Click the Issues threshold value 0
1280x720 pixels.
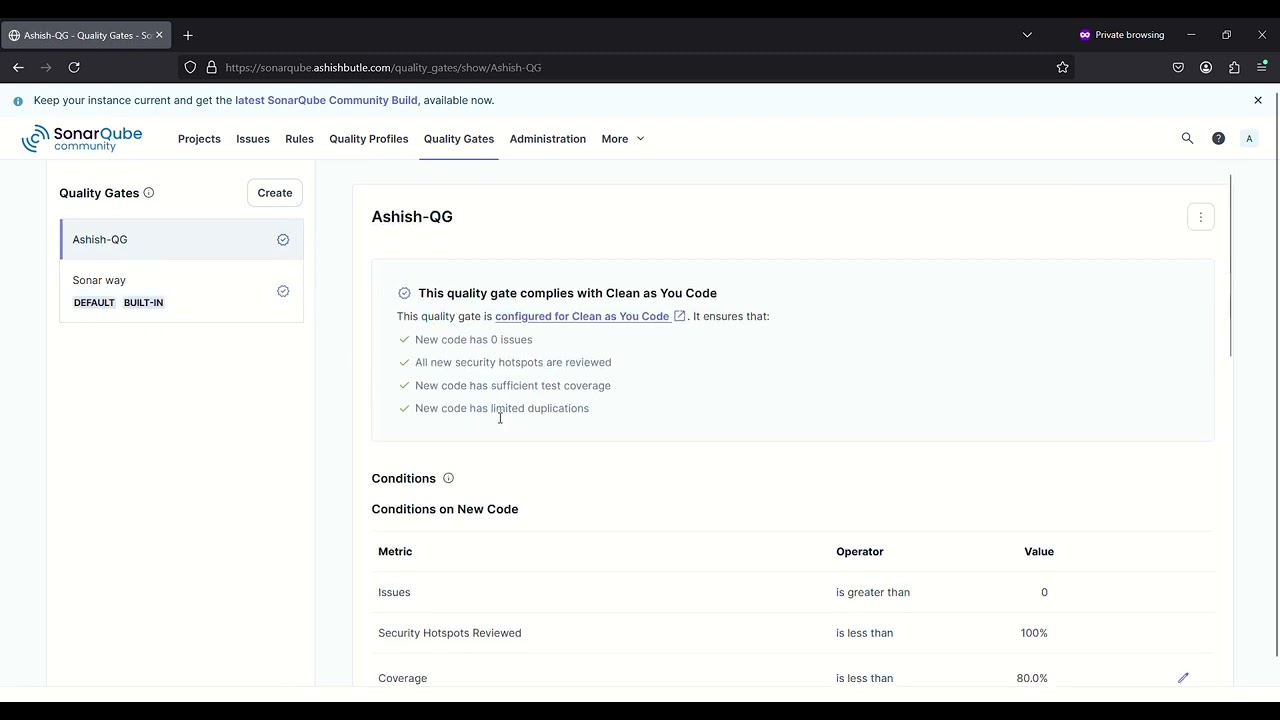[x=1044, y=592]
